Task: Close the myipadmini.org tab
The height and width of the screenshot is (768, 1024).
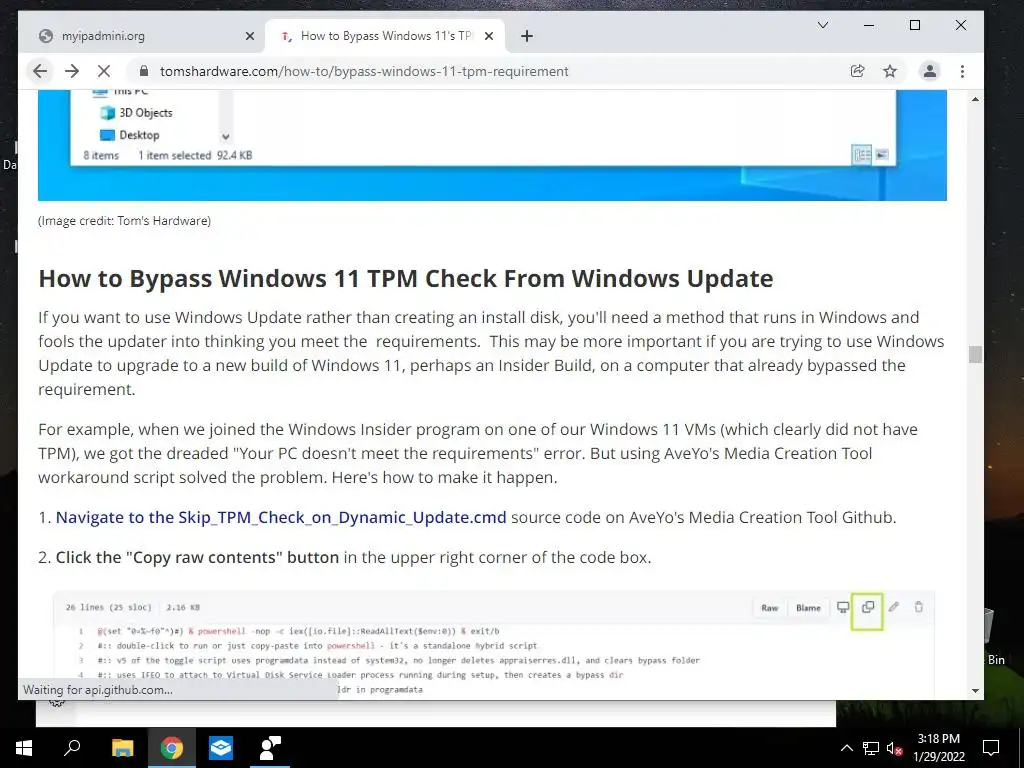Action: [x=249, y=36]
